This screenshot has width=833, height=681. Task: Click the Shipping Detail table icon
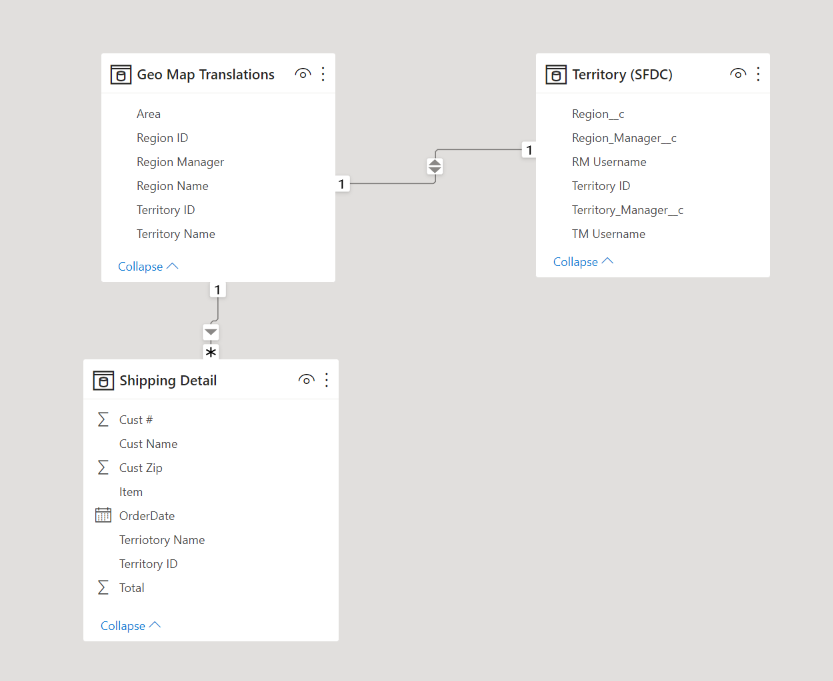coord(103,381)
